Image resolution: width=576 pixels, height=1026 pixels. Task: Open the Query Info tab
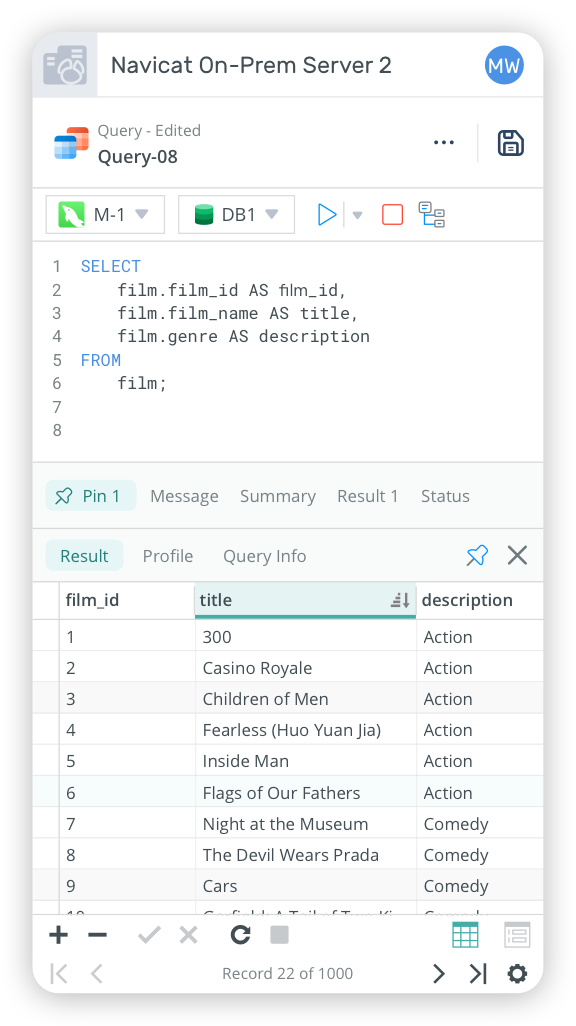(264, 556)
